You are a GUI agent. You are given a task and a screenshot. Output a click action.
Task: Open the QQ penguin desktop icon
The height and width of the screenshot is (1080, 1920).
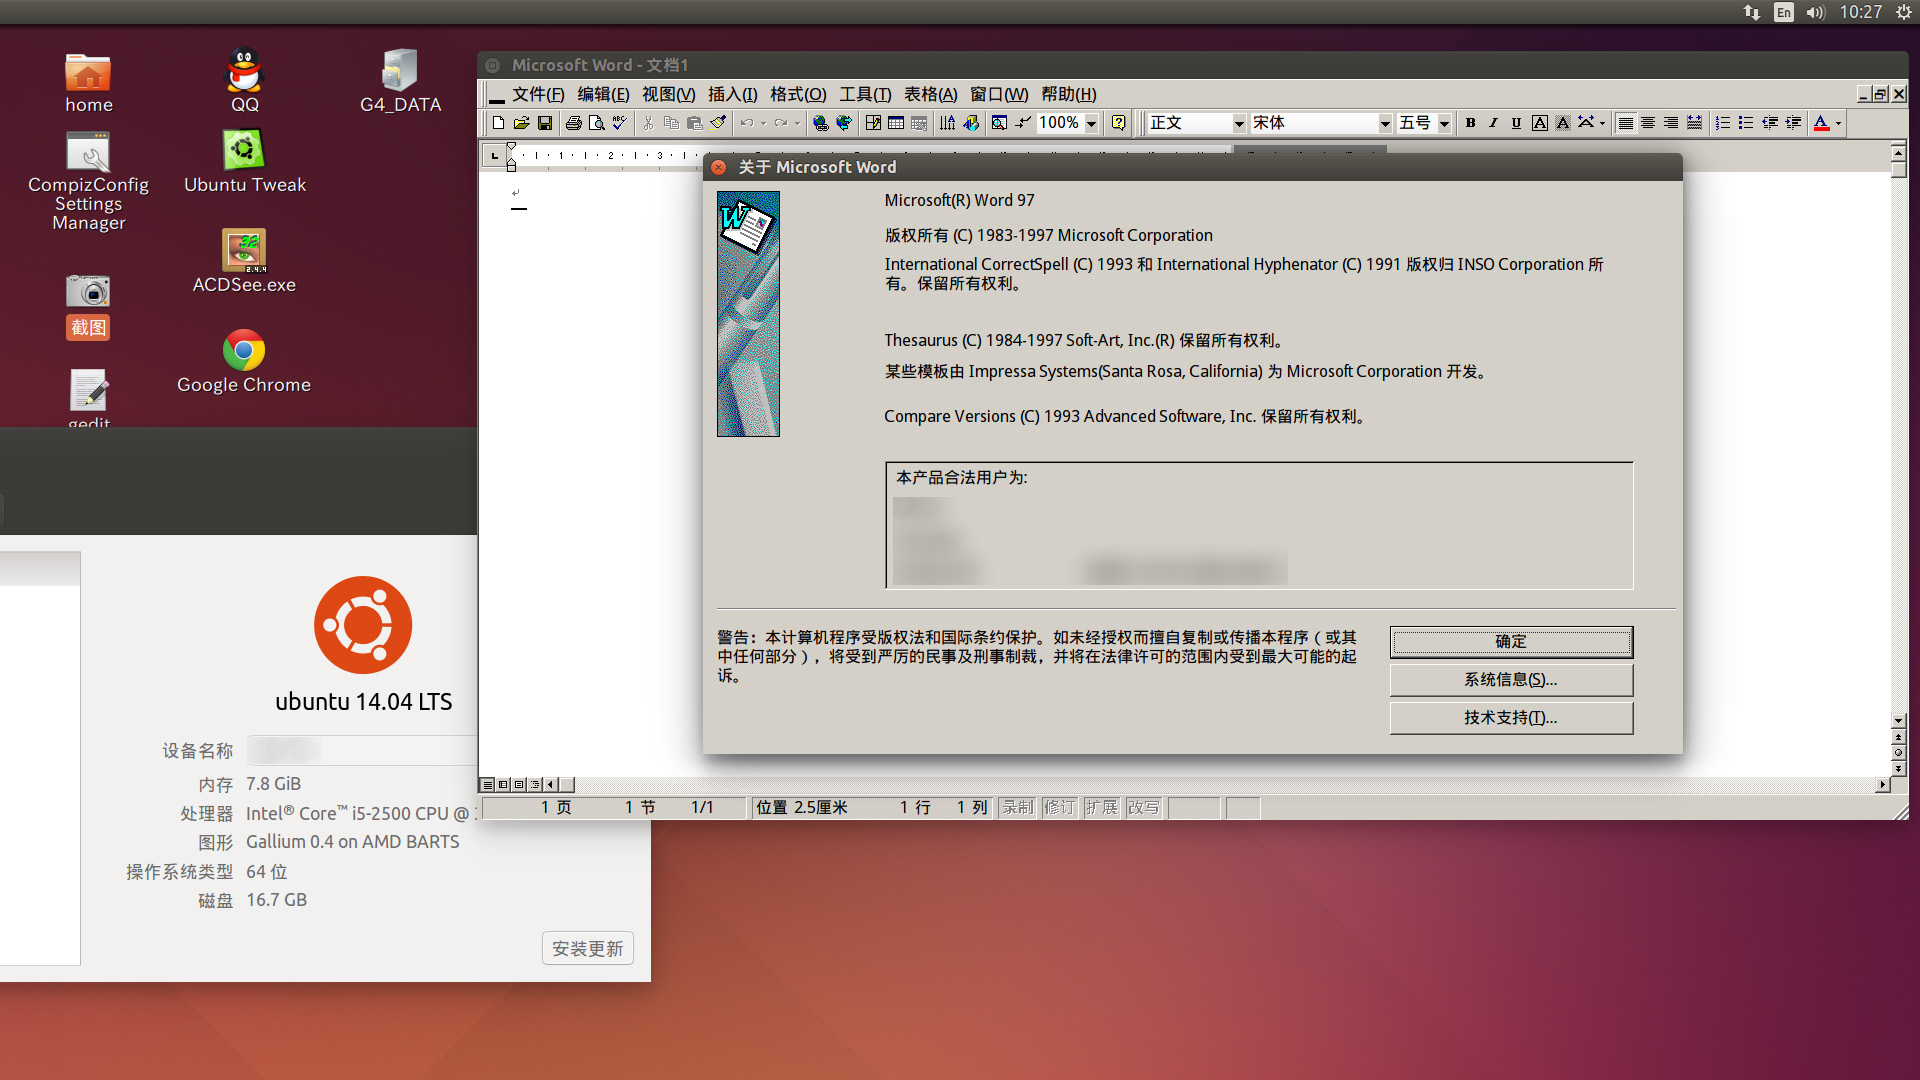tap(244, 80)
